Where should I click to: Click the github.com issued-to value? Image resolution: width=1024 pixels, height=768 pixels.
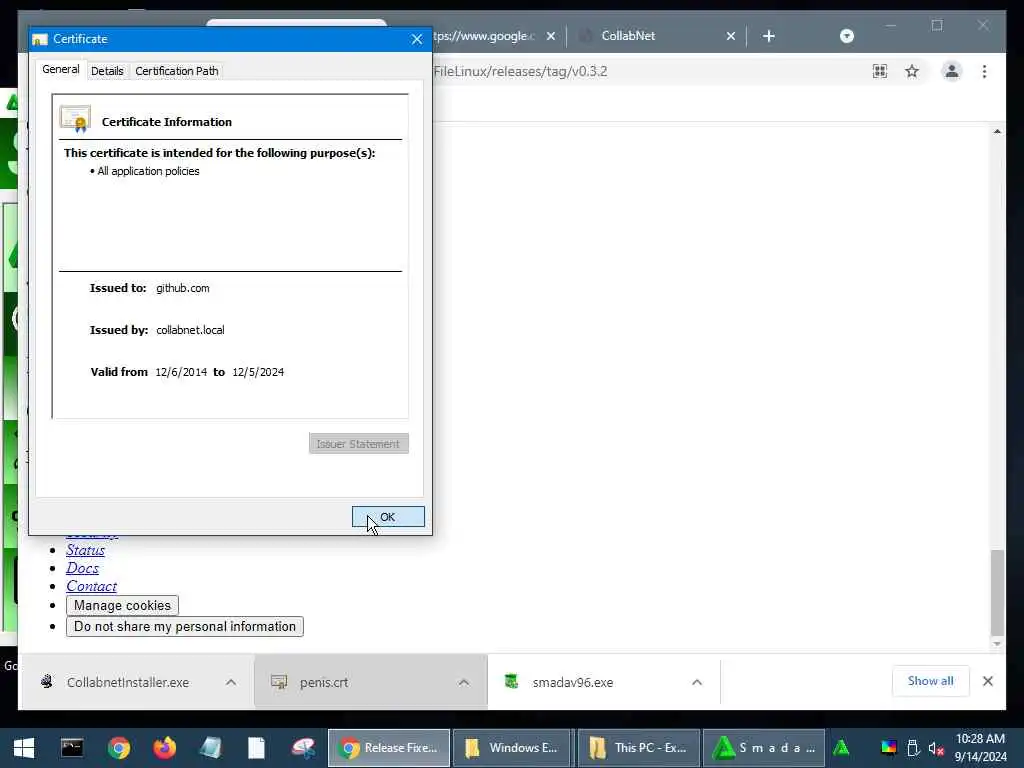point(183,288)
